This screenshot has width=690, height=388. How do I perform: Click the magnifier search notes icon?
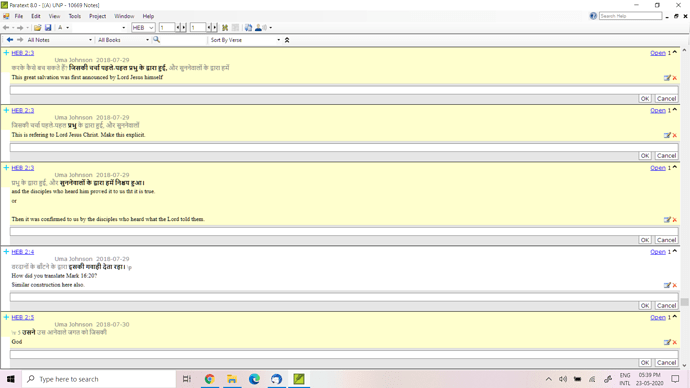(156, 40)
